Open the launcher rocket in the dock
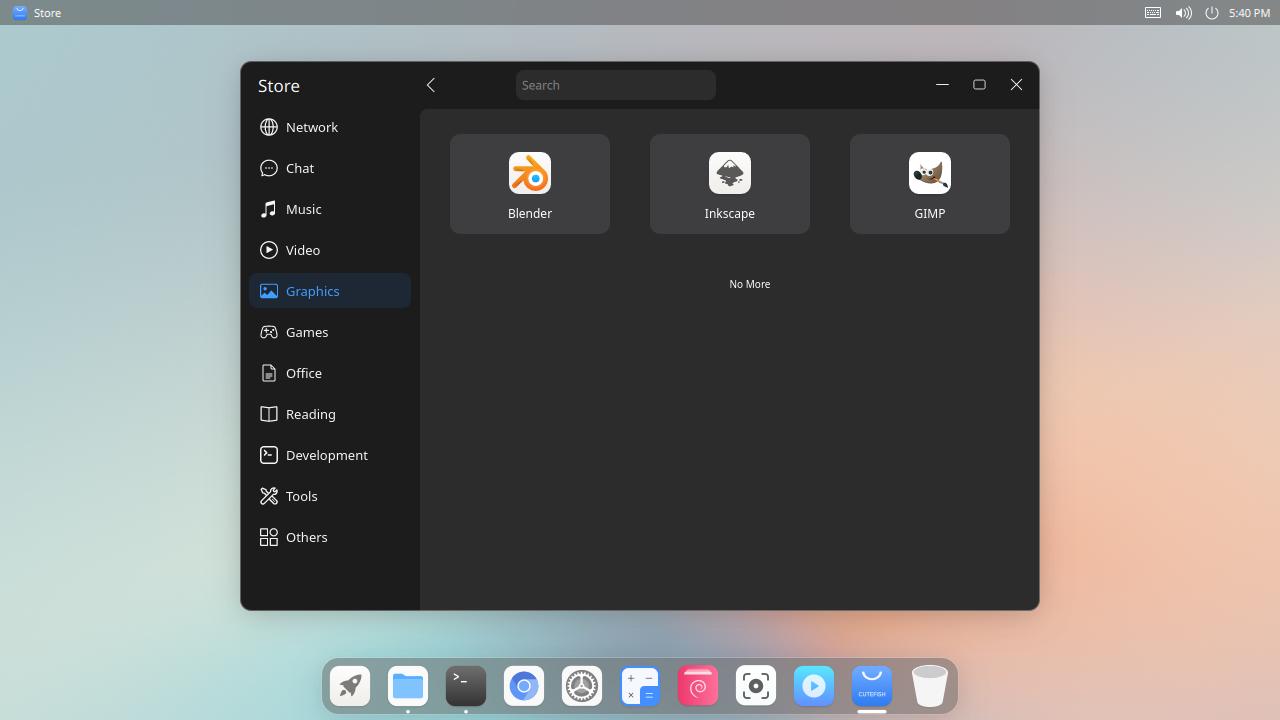 click(350, 686)
